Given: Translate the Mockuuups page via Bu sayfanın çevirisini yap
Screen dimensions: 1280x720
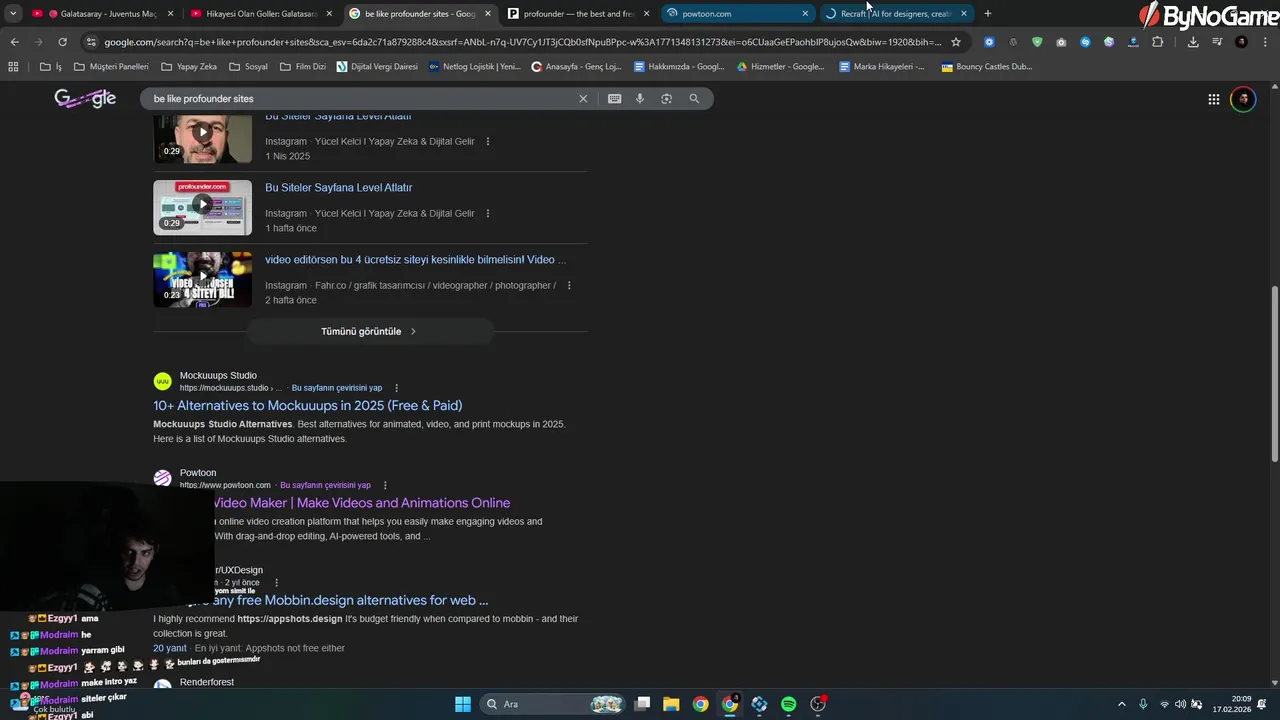Looking at the screenshot, I should pyautogui.click(x=337, y=388).
